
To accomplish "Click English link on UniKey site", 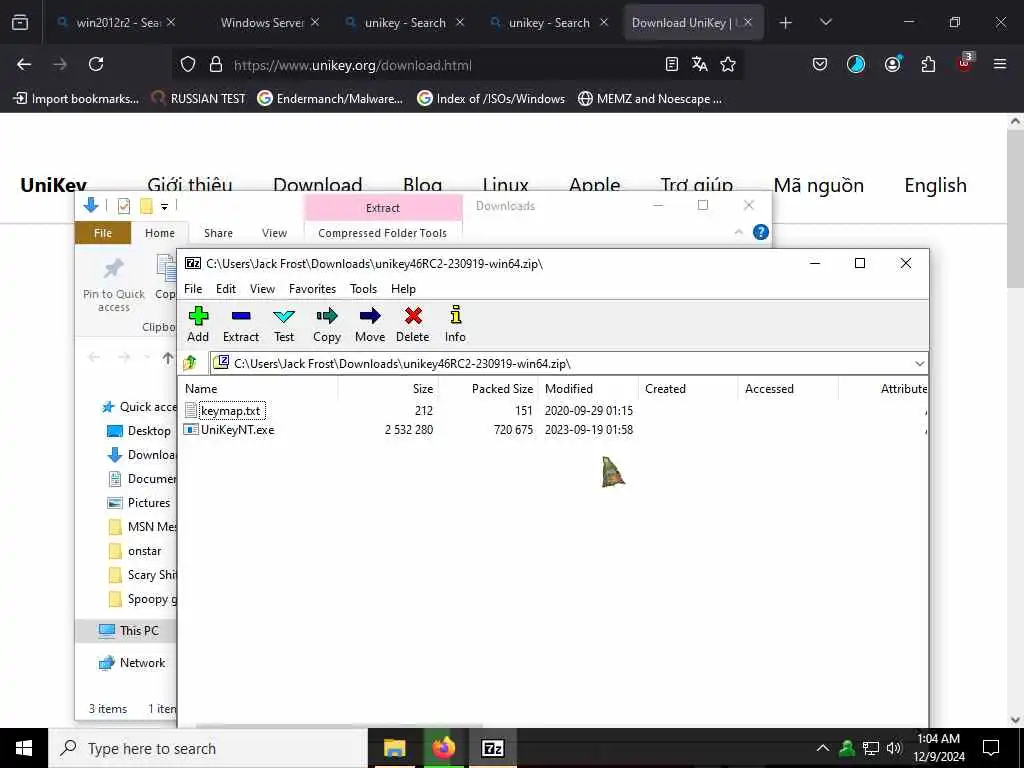I will [x=935, y=185].
